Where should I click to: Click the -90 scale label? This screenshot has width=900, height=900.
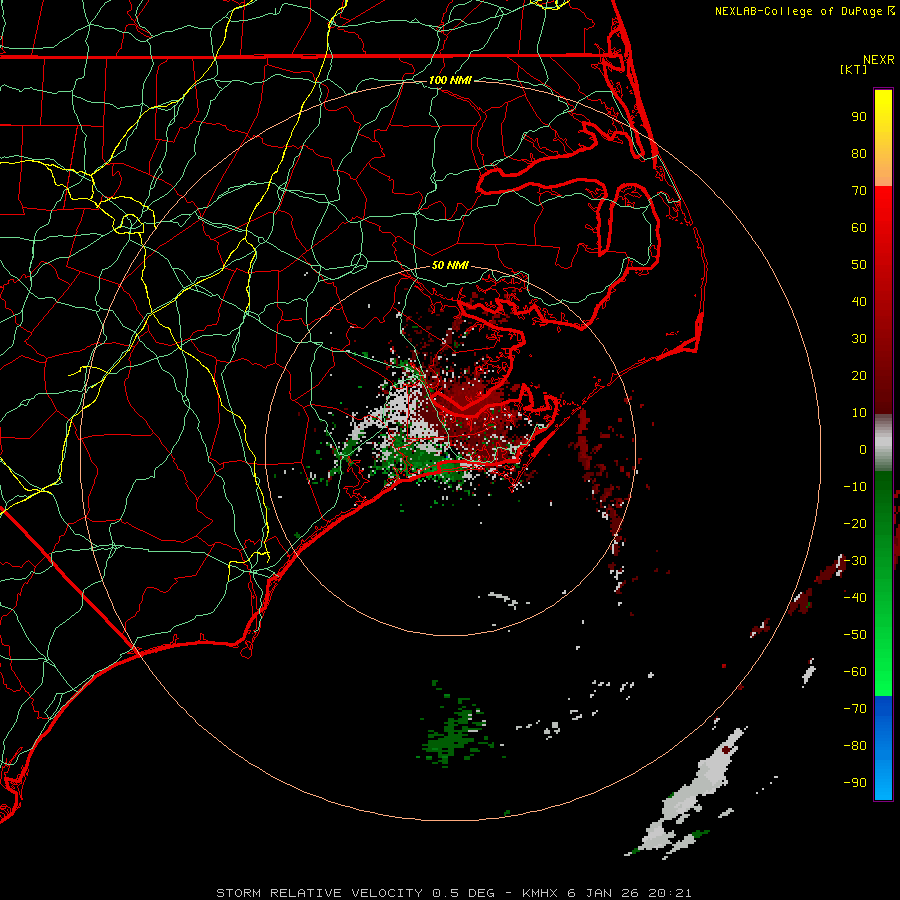(855, 783)
